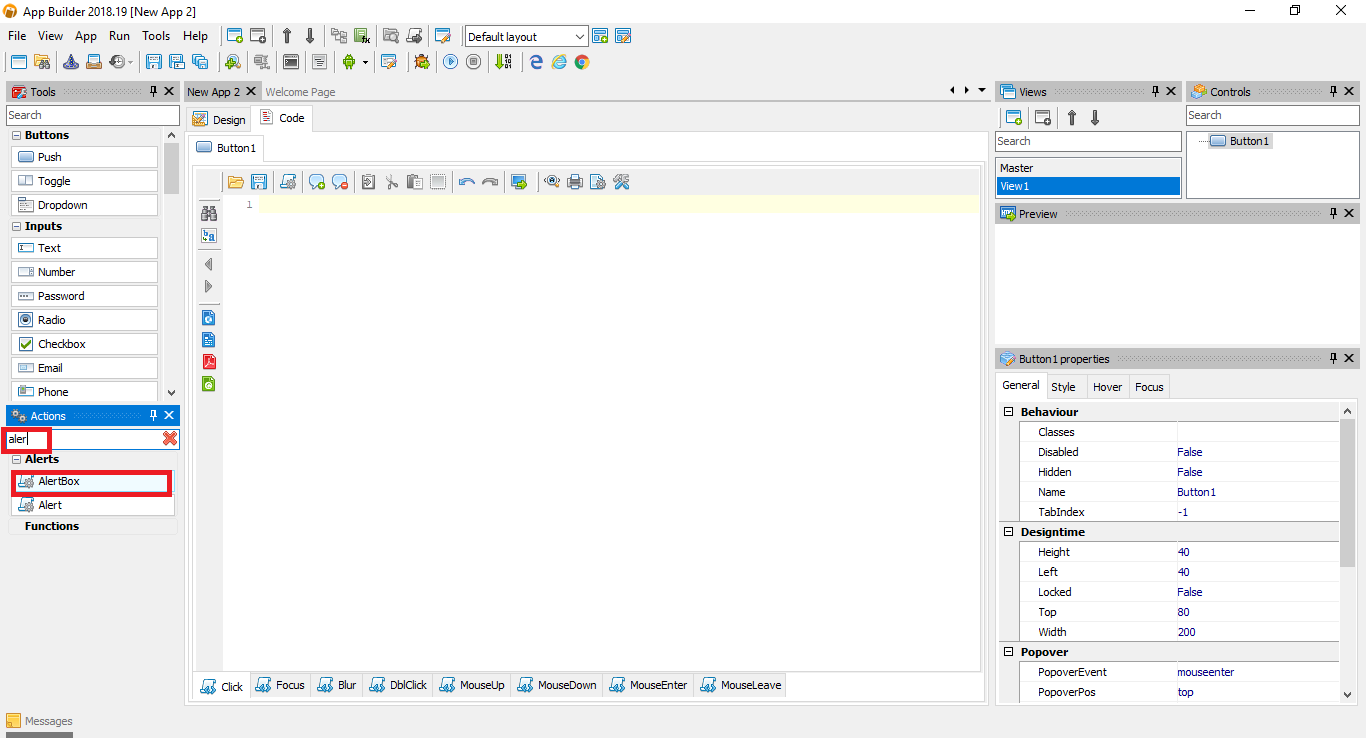Open the Default layout dropdown
1366x738 pixels.
tap(582, 36)
